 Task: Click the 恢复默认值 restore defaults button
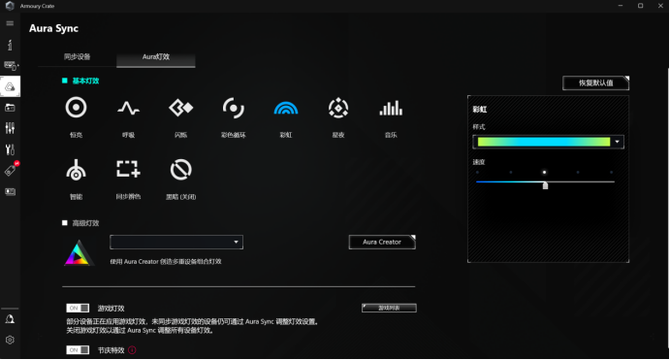[x=596, y=83]
